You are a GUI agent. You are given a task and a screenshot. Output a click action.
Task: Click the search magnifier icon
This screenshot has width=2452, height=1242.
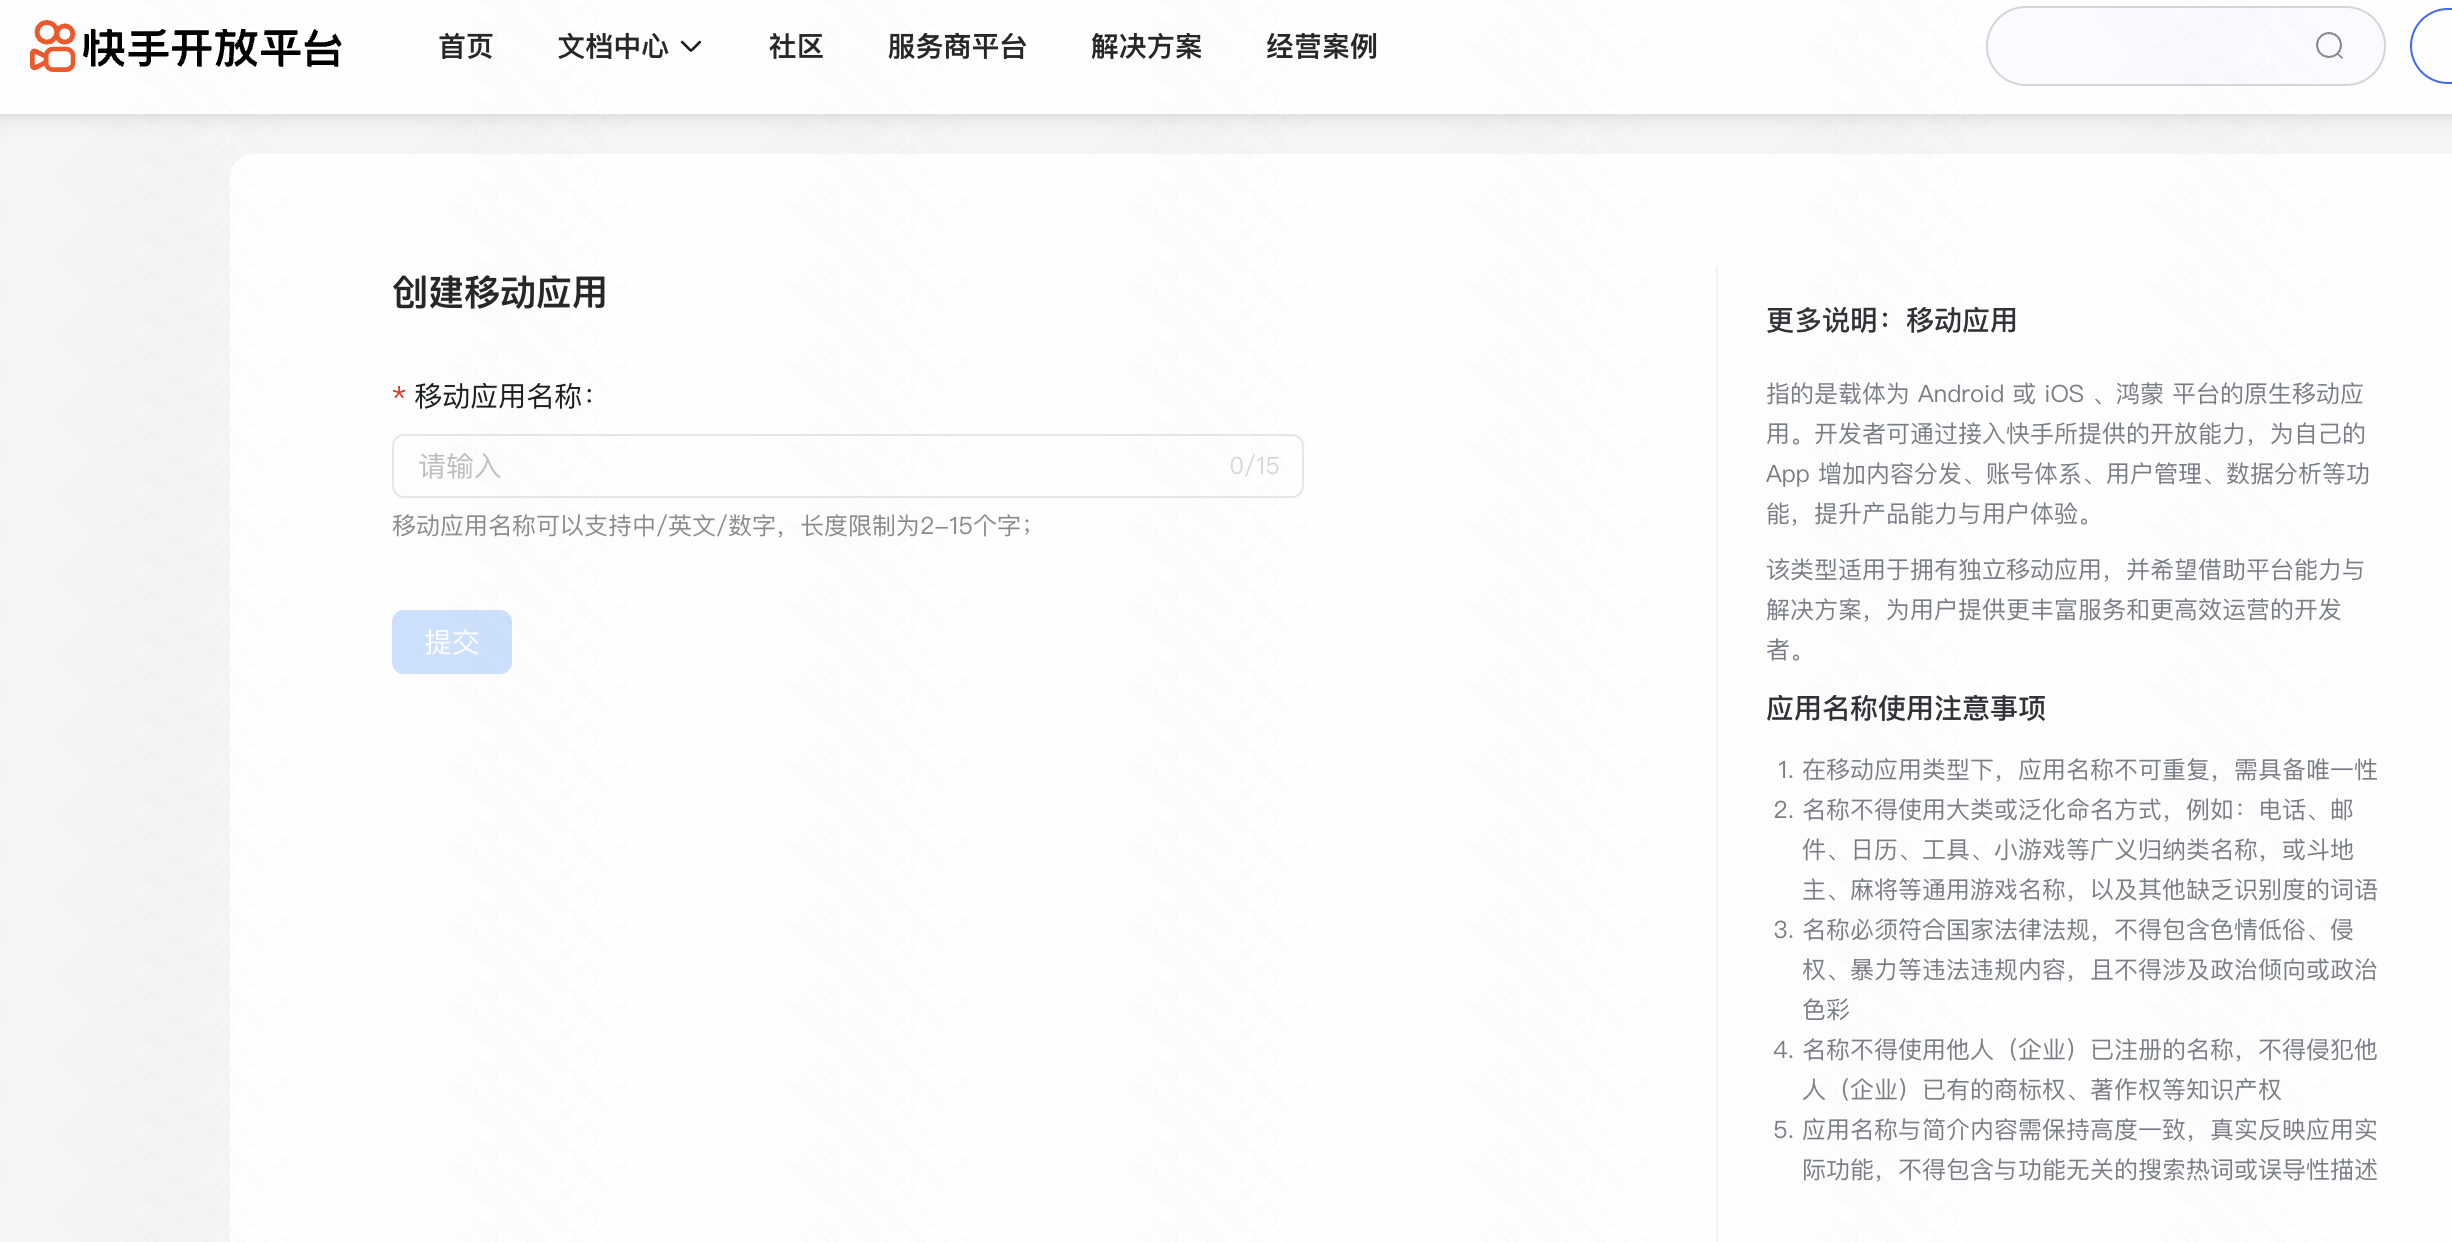(2329, 46)
